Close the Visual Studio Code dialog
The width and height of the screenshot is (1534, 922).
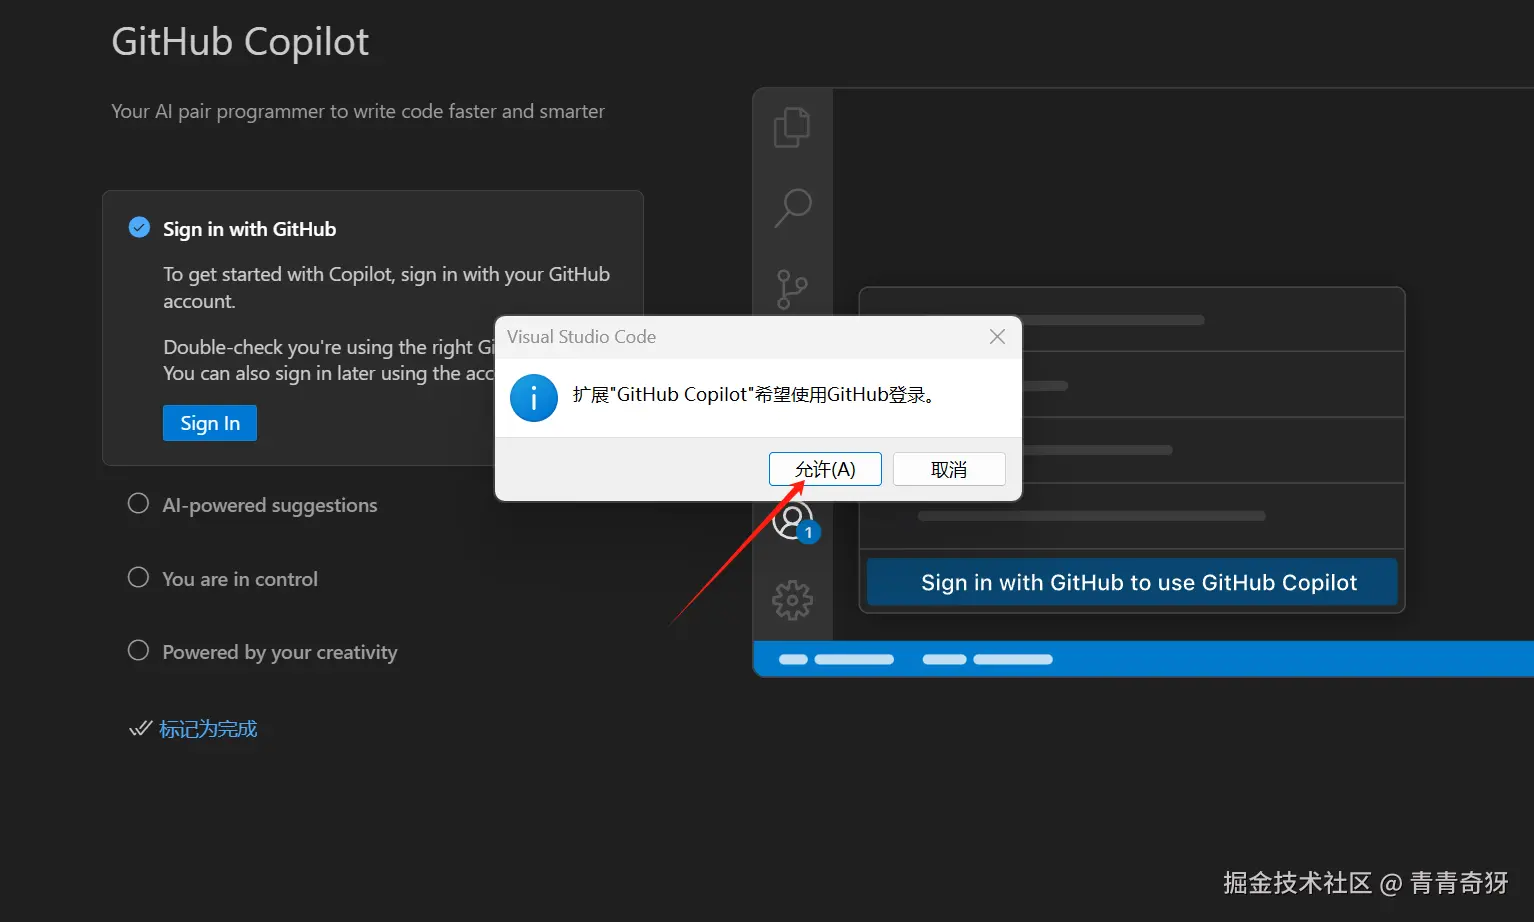997,337
